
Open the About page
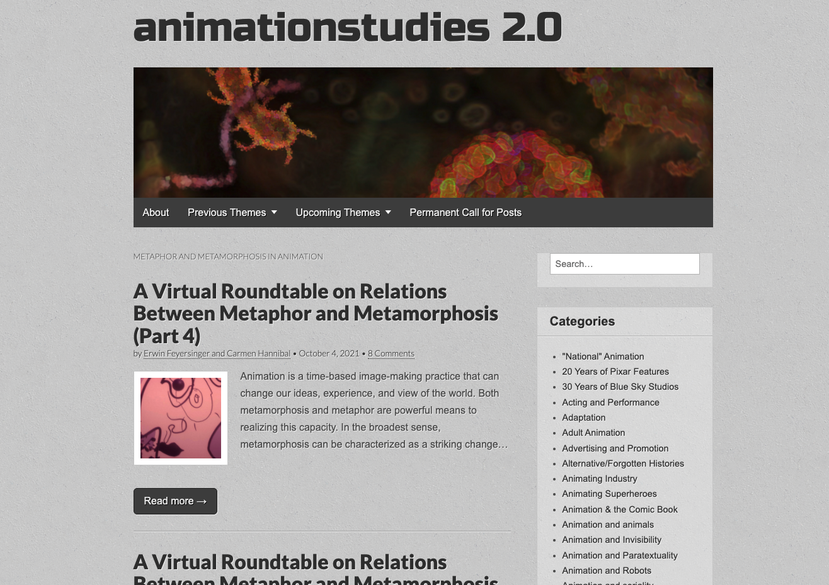tap(155, 212)
